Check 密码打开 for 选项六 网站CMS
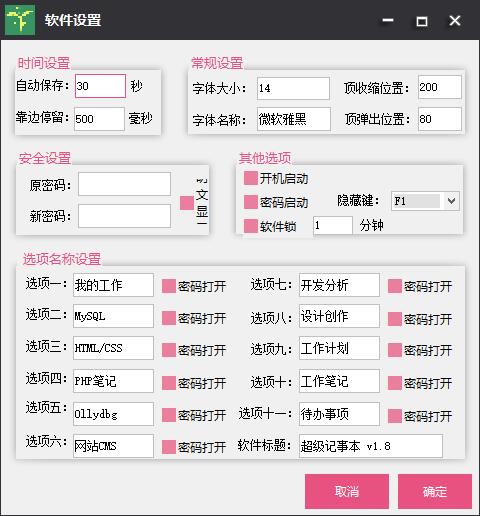The height and width of the screenshot is (516, 480). click(x=169, y=447)
